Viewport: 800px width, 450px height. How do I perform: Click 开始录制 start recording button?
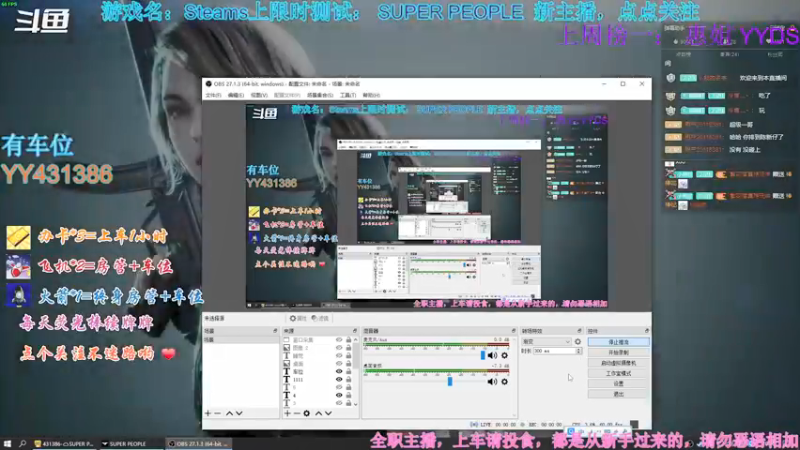pos(618,353)
